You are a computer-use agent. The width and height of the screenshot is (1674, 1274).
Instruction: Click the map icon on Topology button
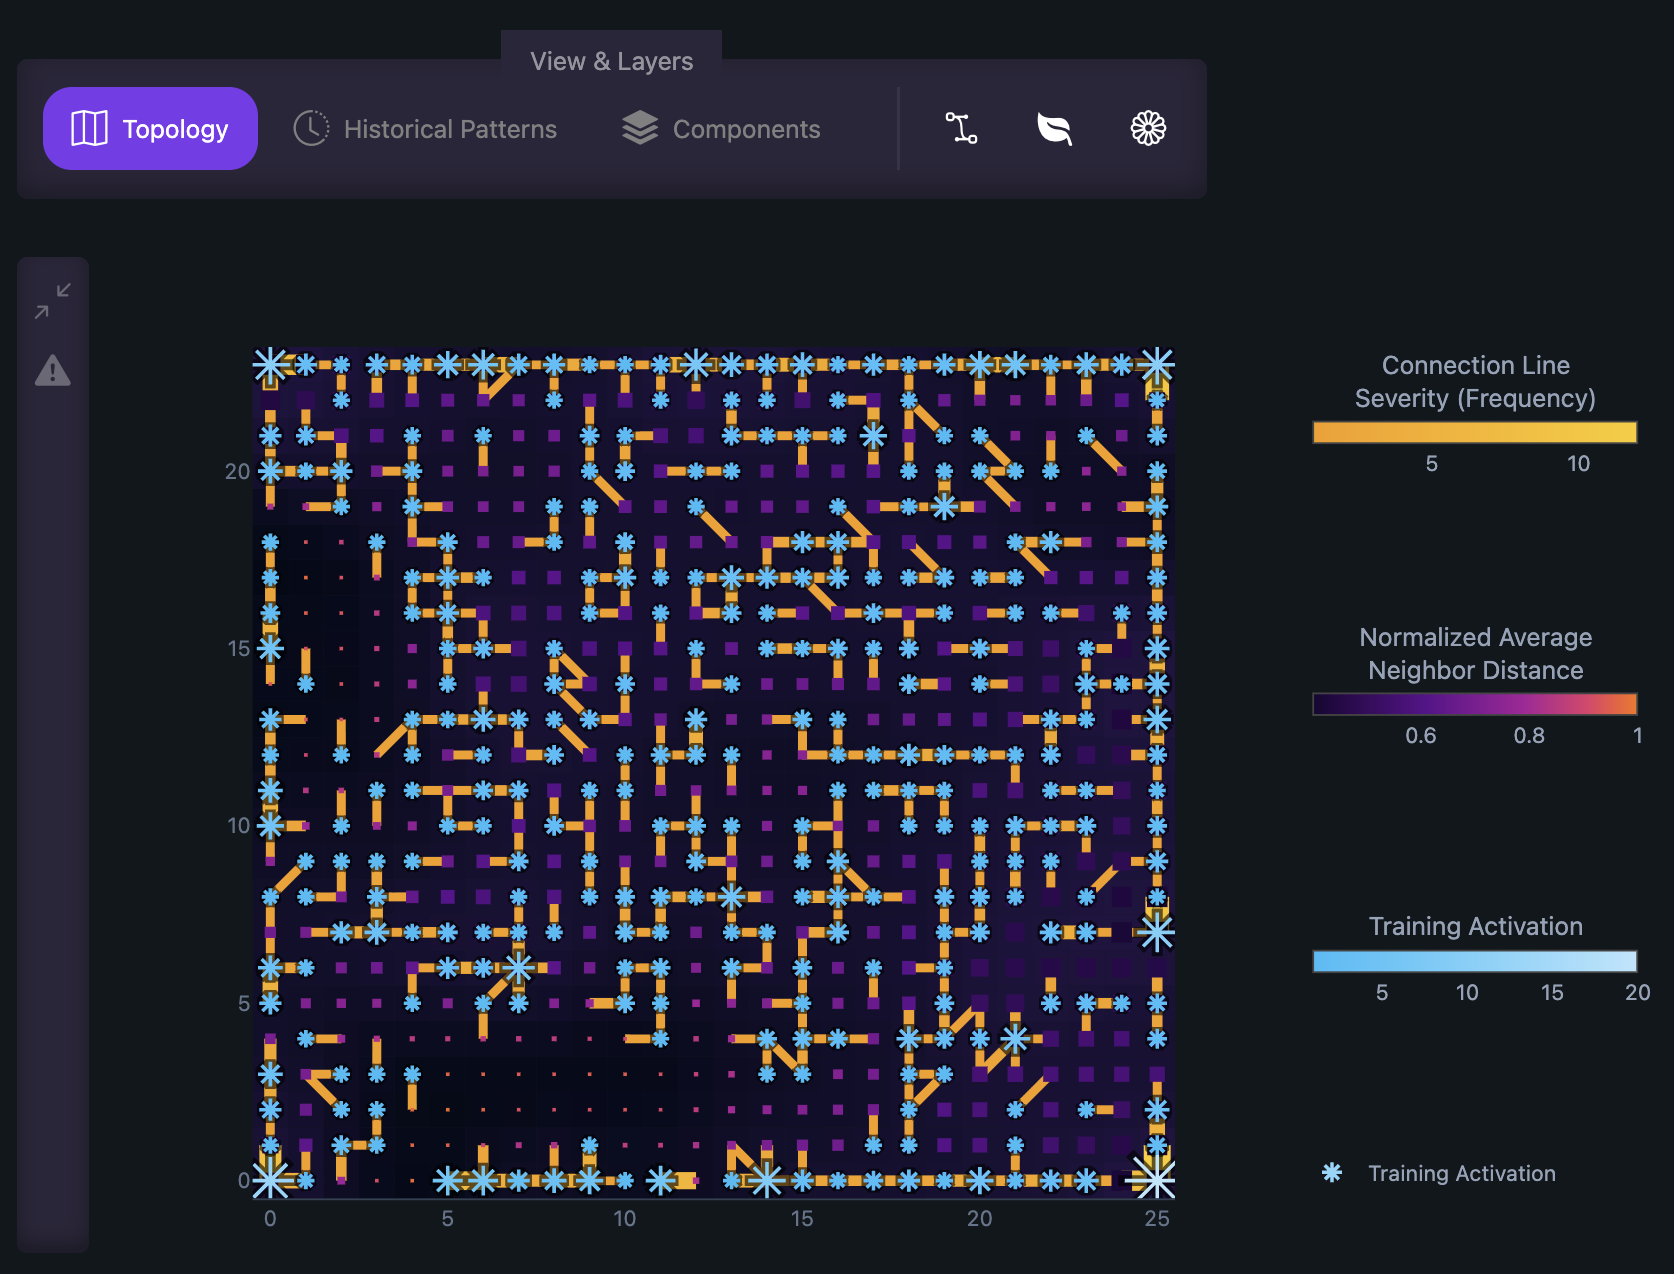(x=89, y=128)
